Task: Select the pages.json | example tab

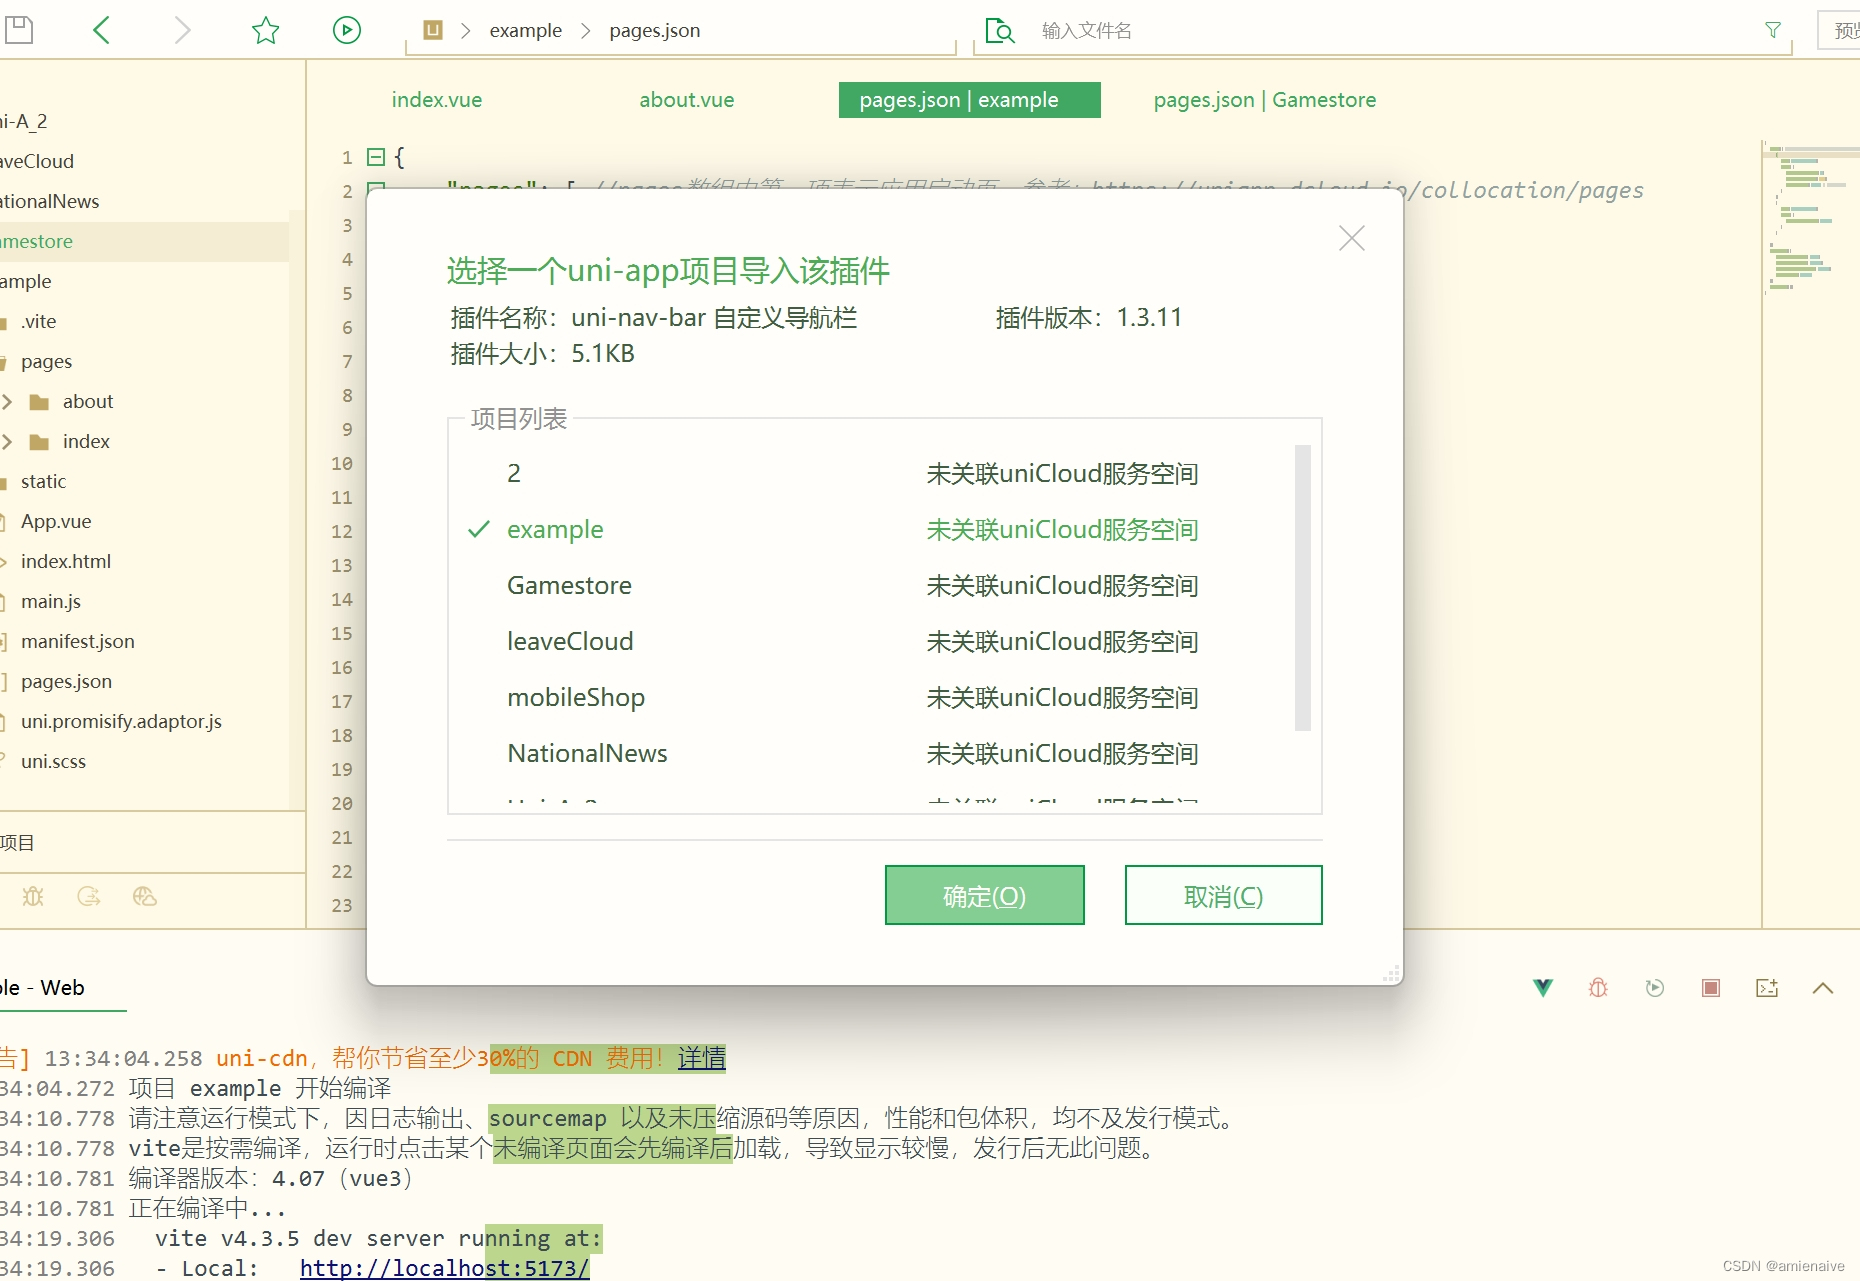Action: pos(970,100)
